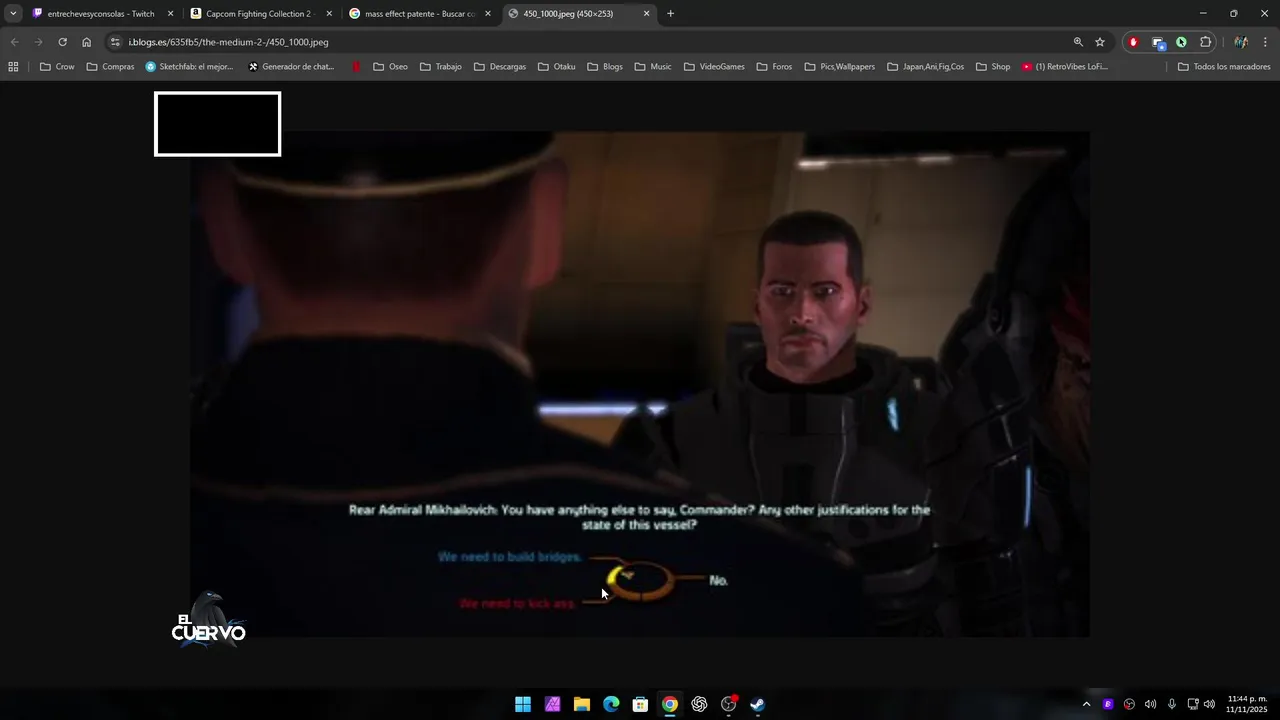Screen dimensions: 1280x720
Task: Close the 450_1000.jpeg tab
Action: 646,14
